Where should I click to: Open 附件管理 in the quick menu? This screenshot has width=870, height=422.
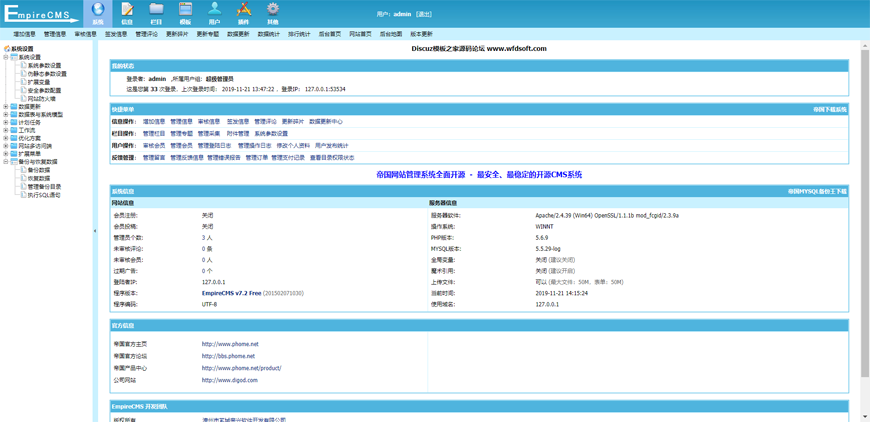point(238,134)
